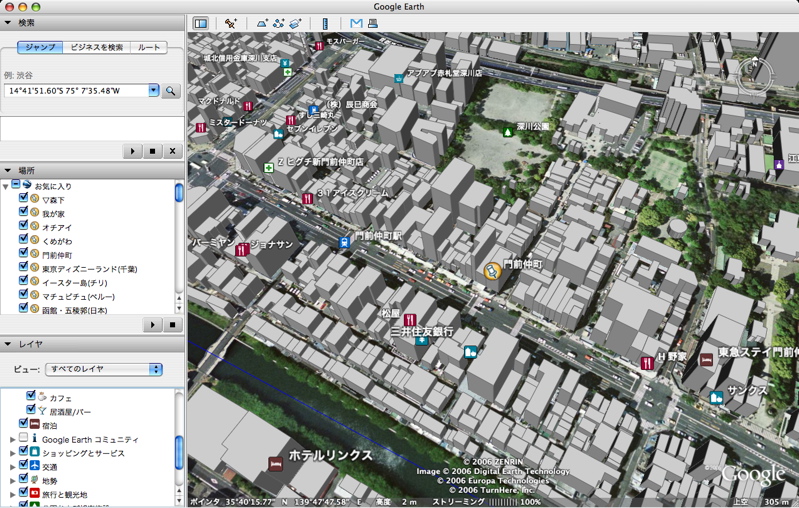This screenshot has height=508, width=799.
Task: Click the 門前仲町駅 station icon on map
Action: (x=345, y=242)
